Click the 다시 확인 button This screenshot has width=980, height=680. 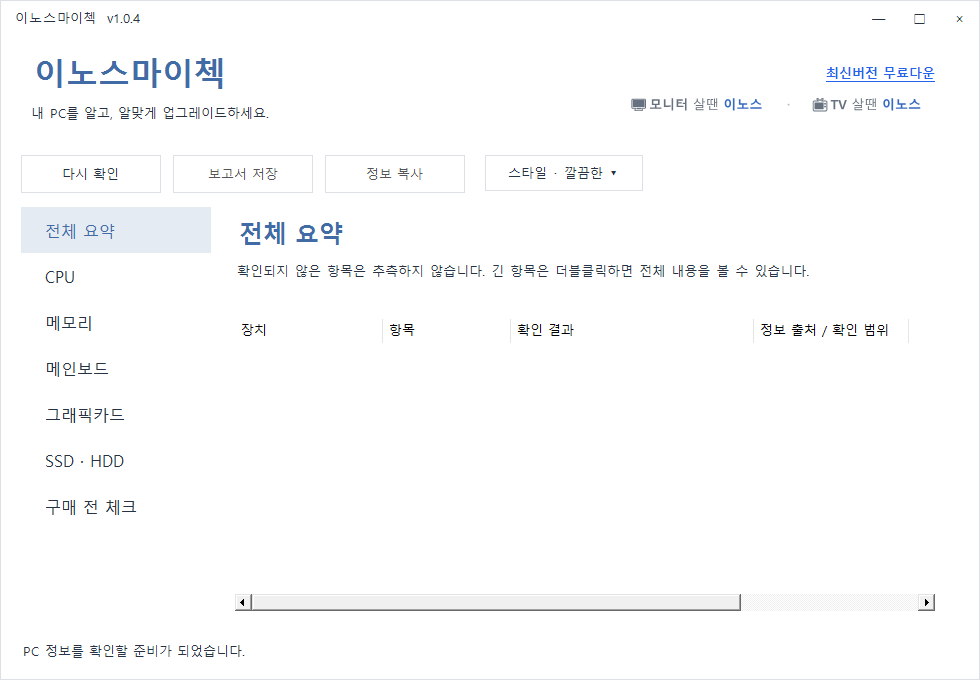coord(91,174)
